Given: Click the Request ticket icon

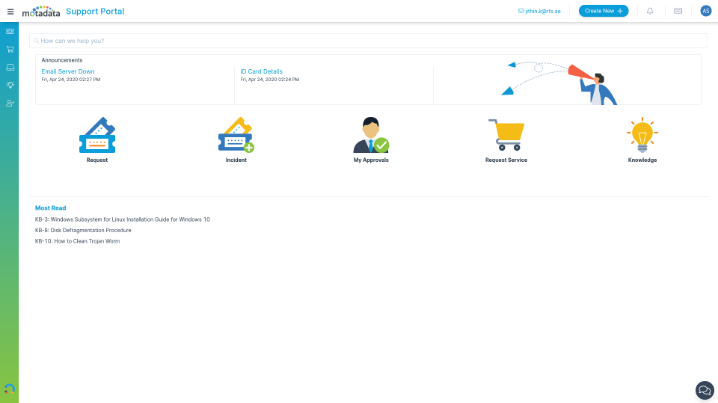Looking at the screenshot, I should pos(97,135).
